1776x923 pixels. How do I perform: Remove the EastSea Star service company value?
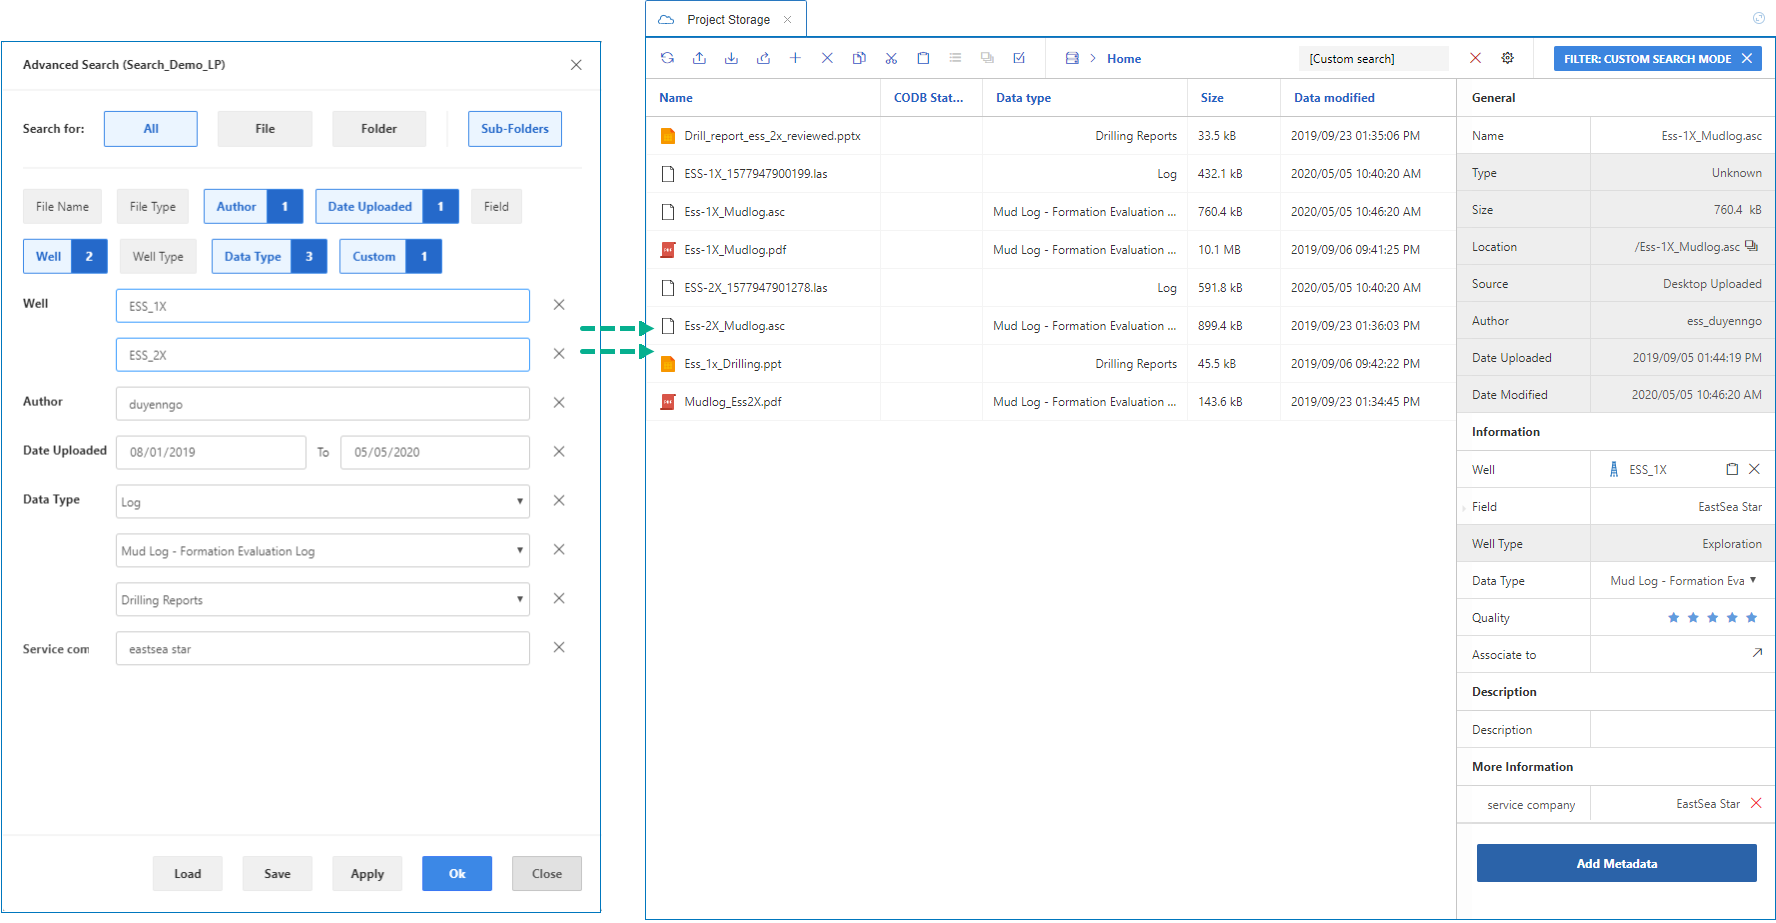(1756, 803)
